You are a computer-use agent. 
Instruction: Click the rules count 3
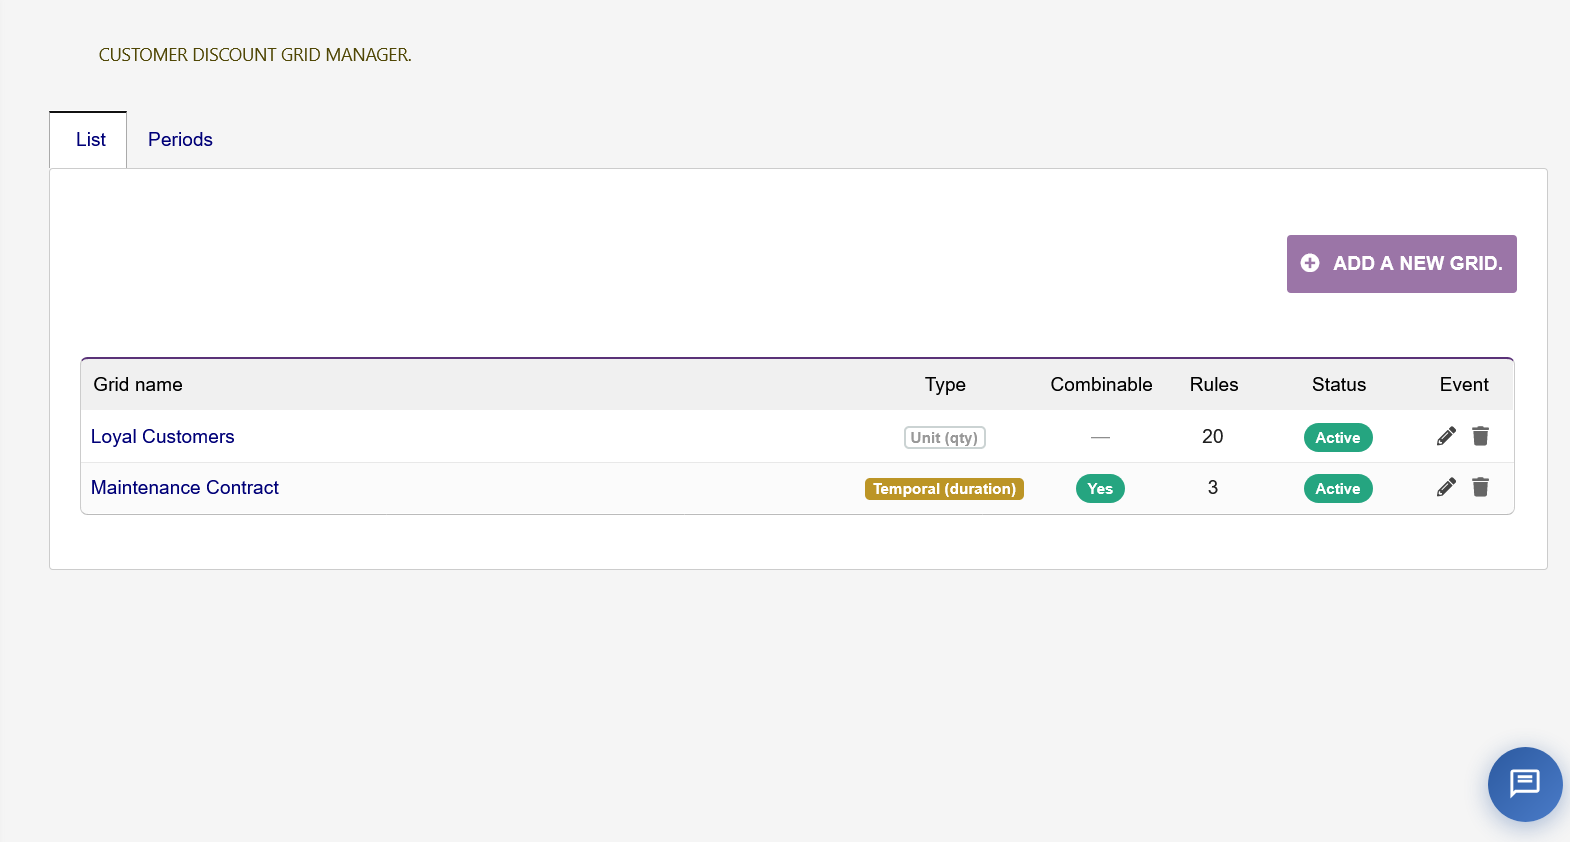pyautogui.click(x=1213, y=488)
